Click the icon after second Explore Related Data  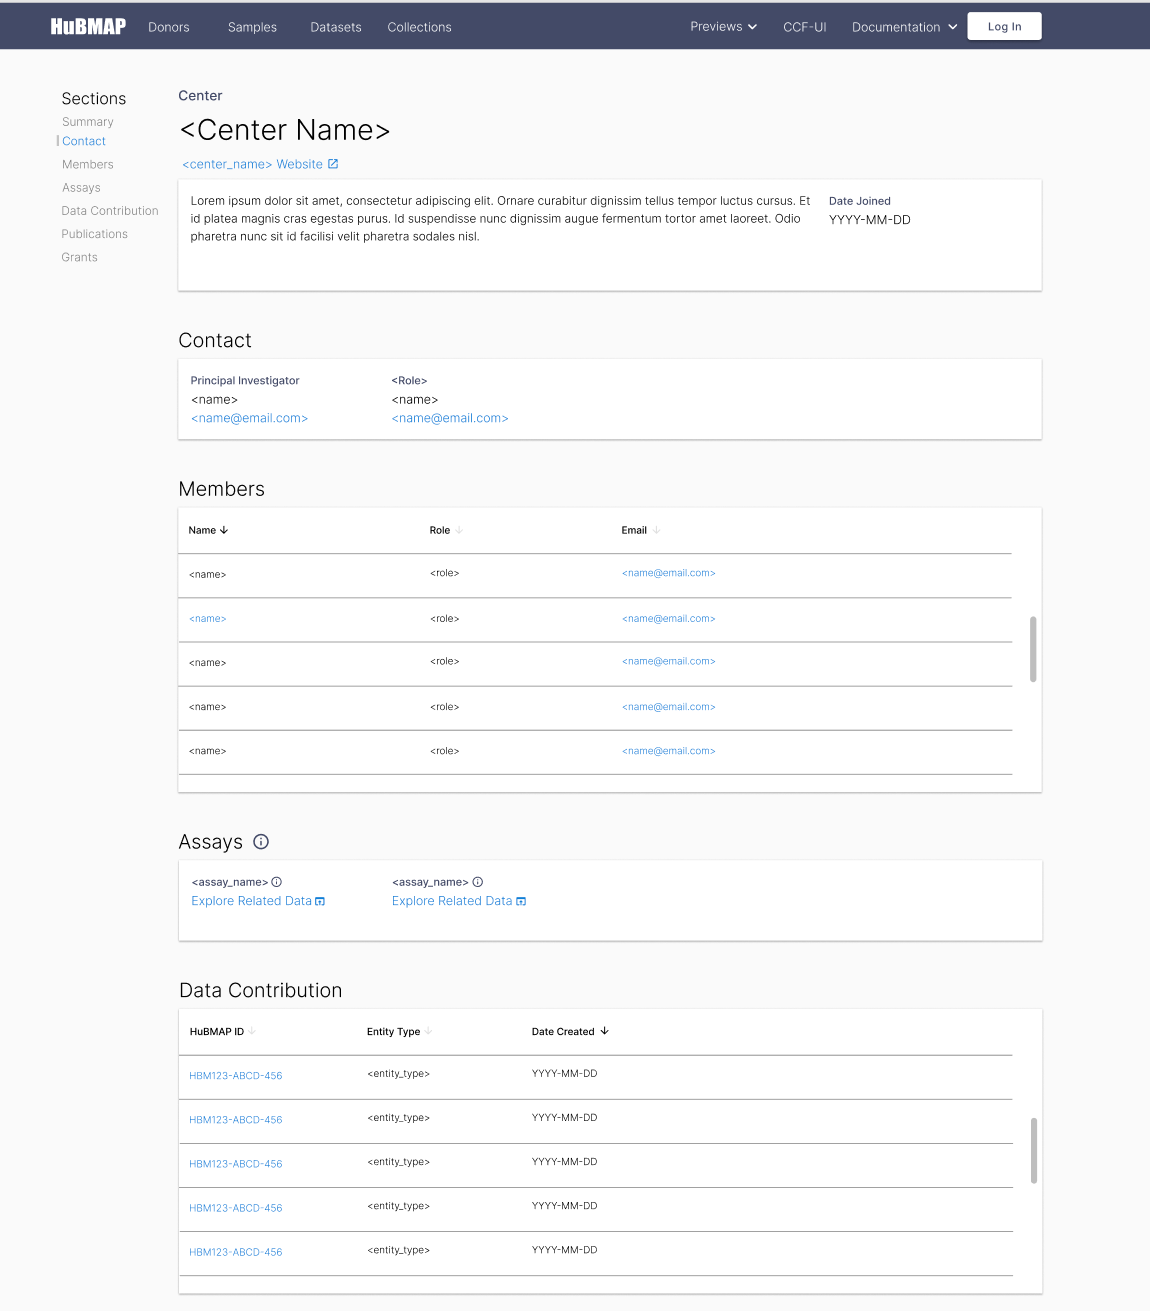tap(521, 902)
